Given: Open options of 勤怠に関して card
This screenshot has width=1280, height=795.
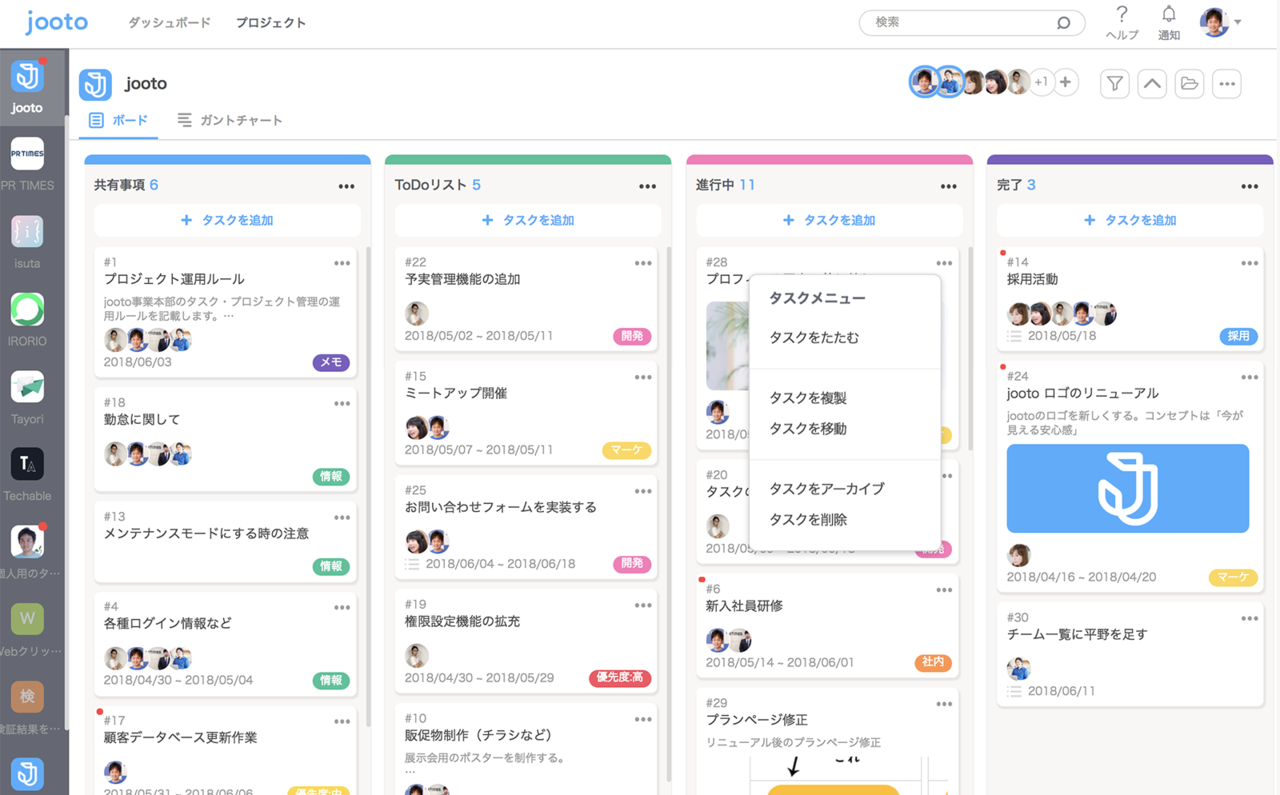Looking at the screenshot, I should [x=342, y=403].
